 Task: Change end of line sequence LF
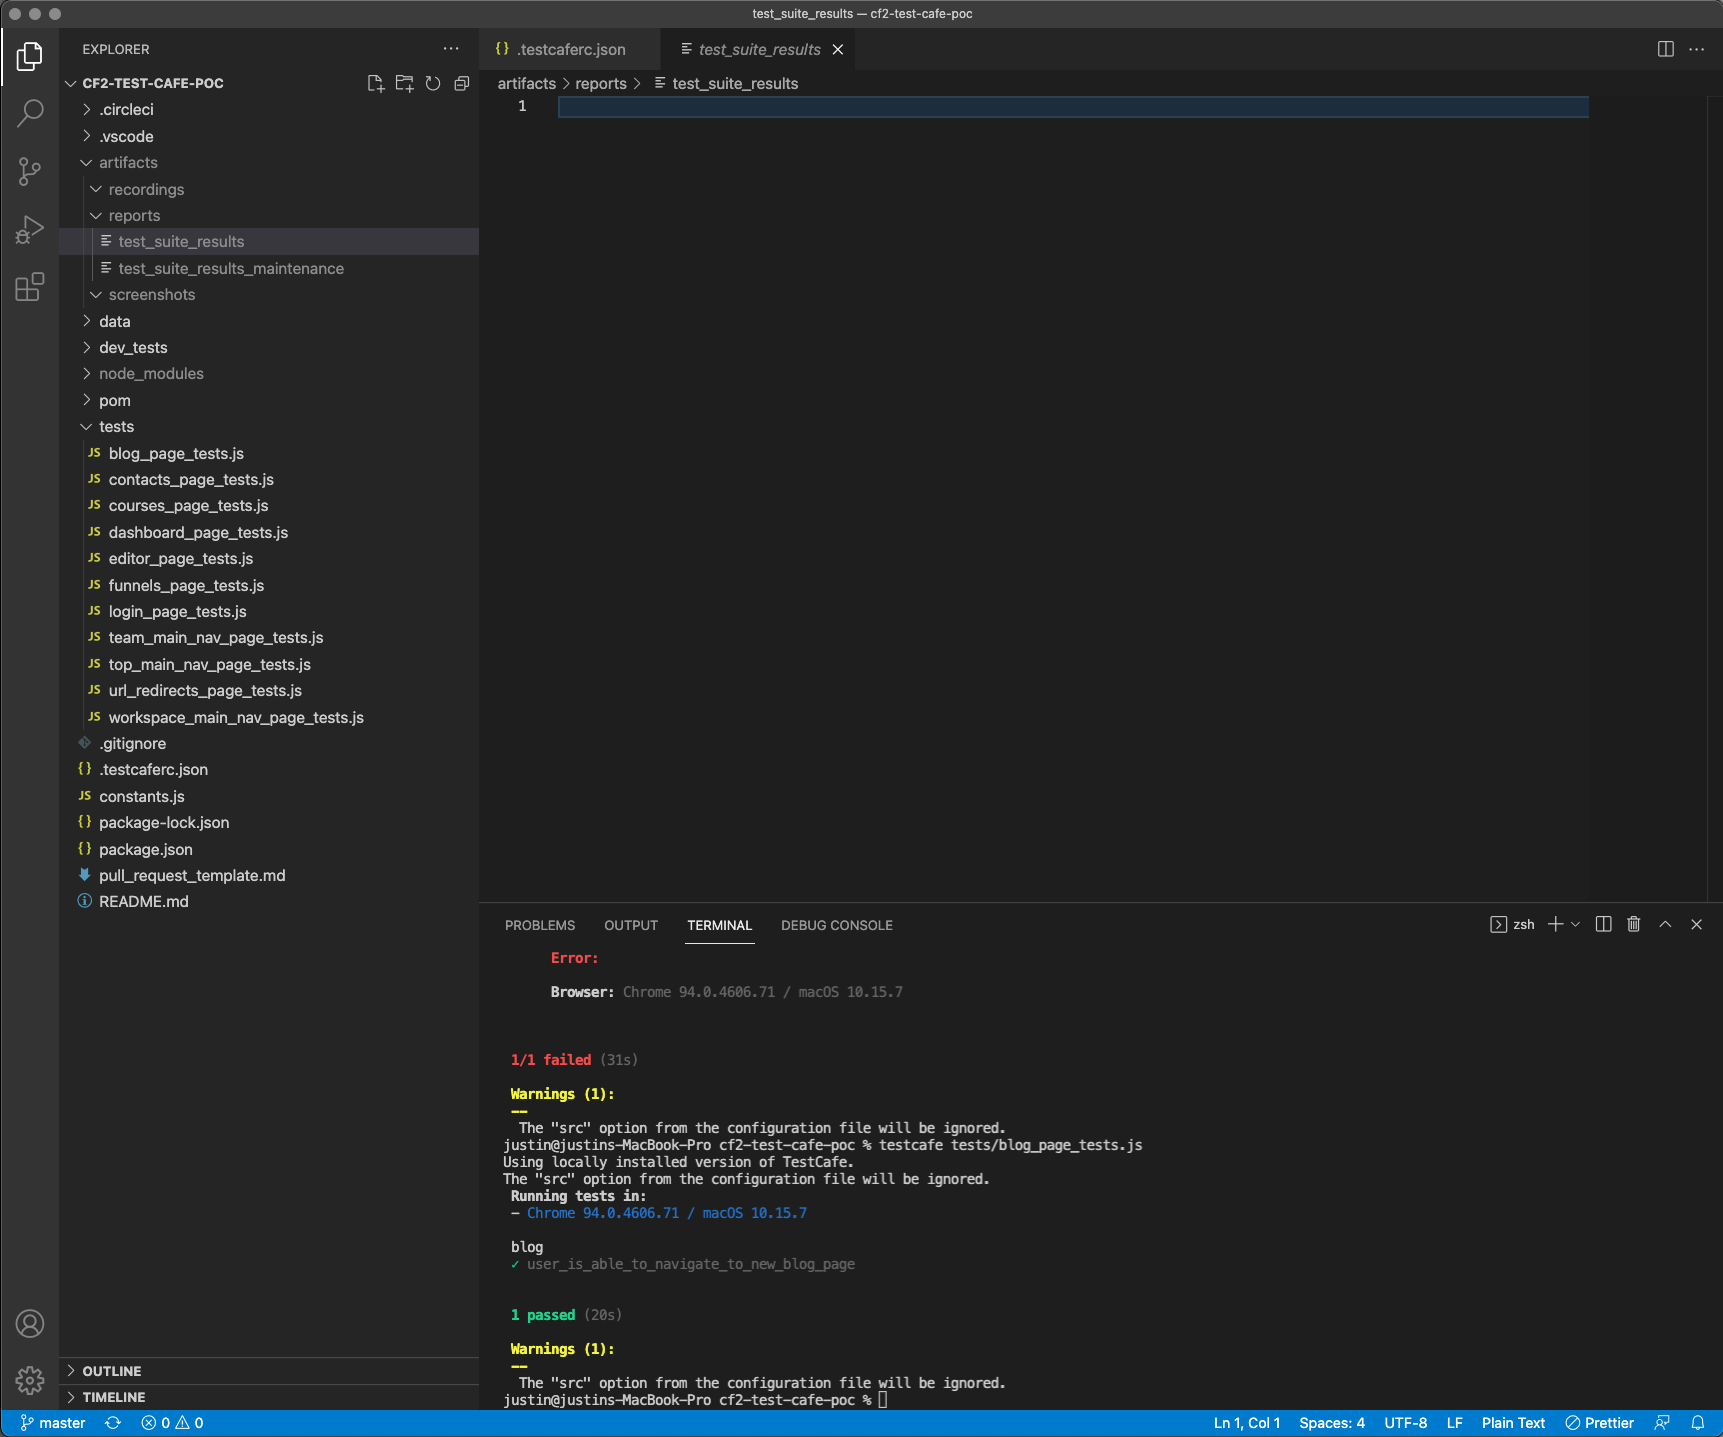1455,1423
